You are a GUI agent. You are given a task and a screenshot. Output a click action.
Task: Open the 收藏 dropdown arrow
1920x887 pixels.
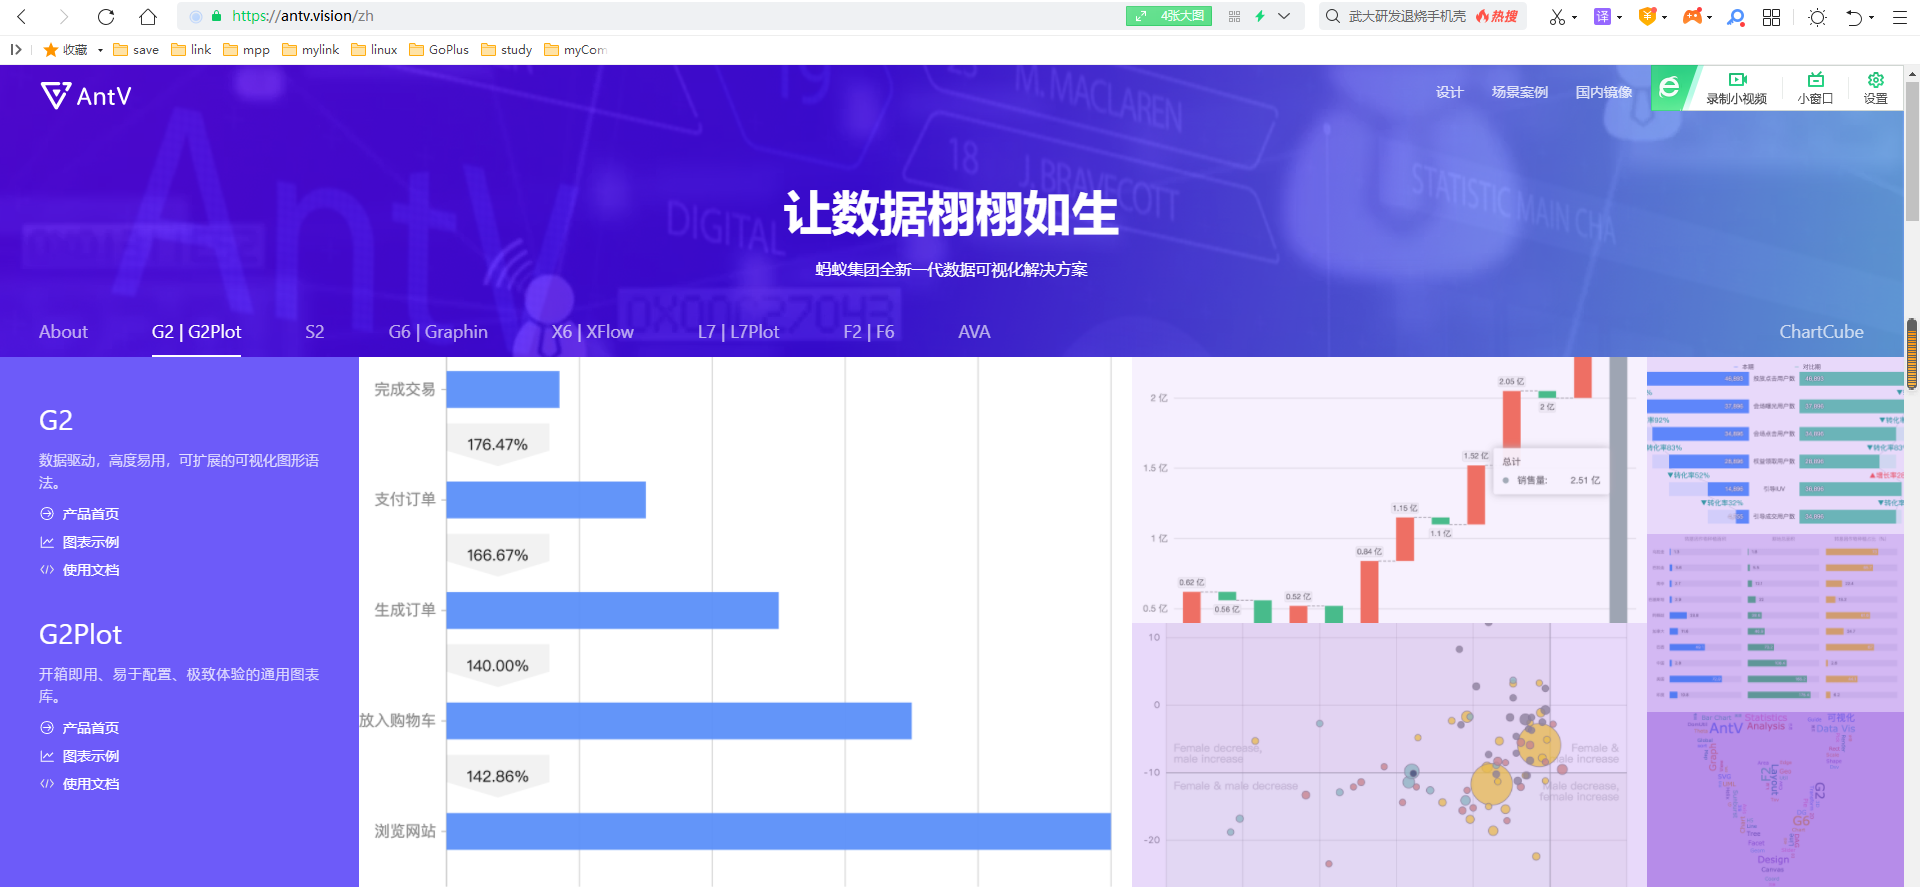[x=100, y=50]
